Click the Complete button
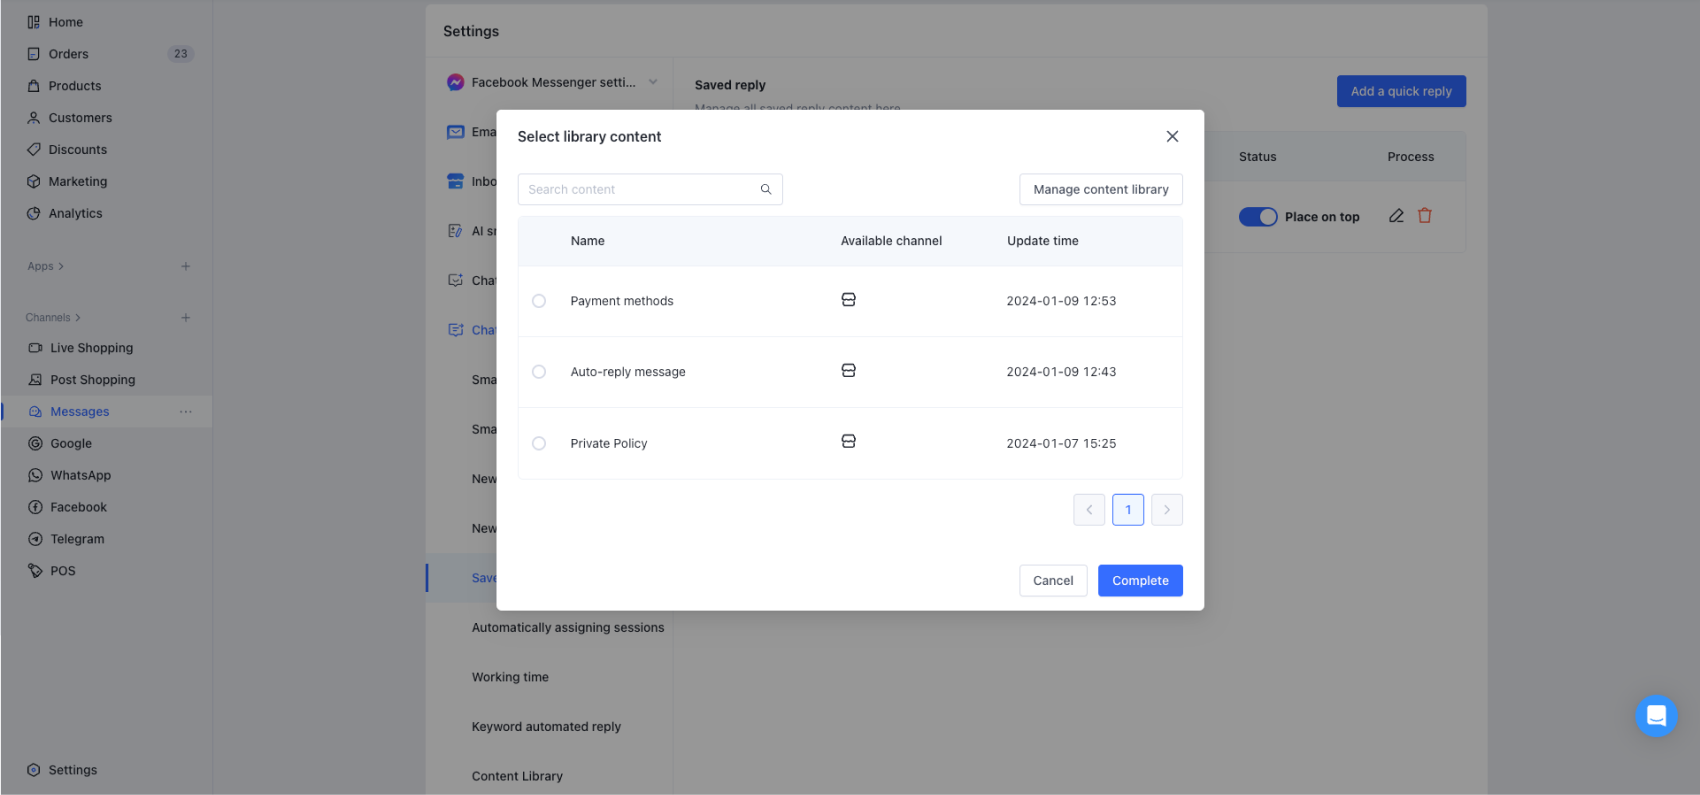The width and height of the screenshot is (1700, 795). [x=1140, y=581]
